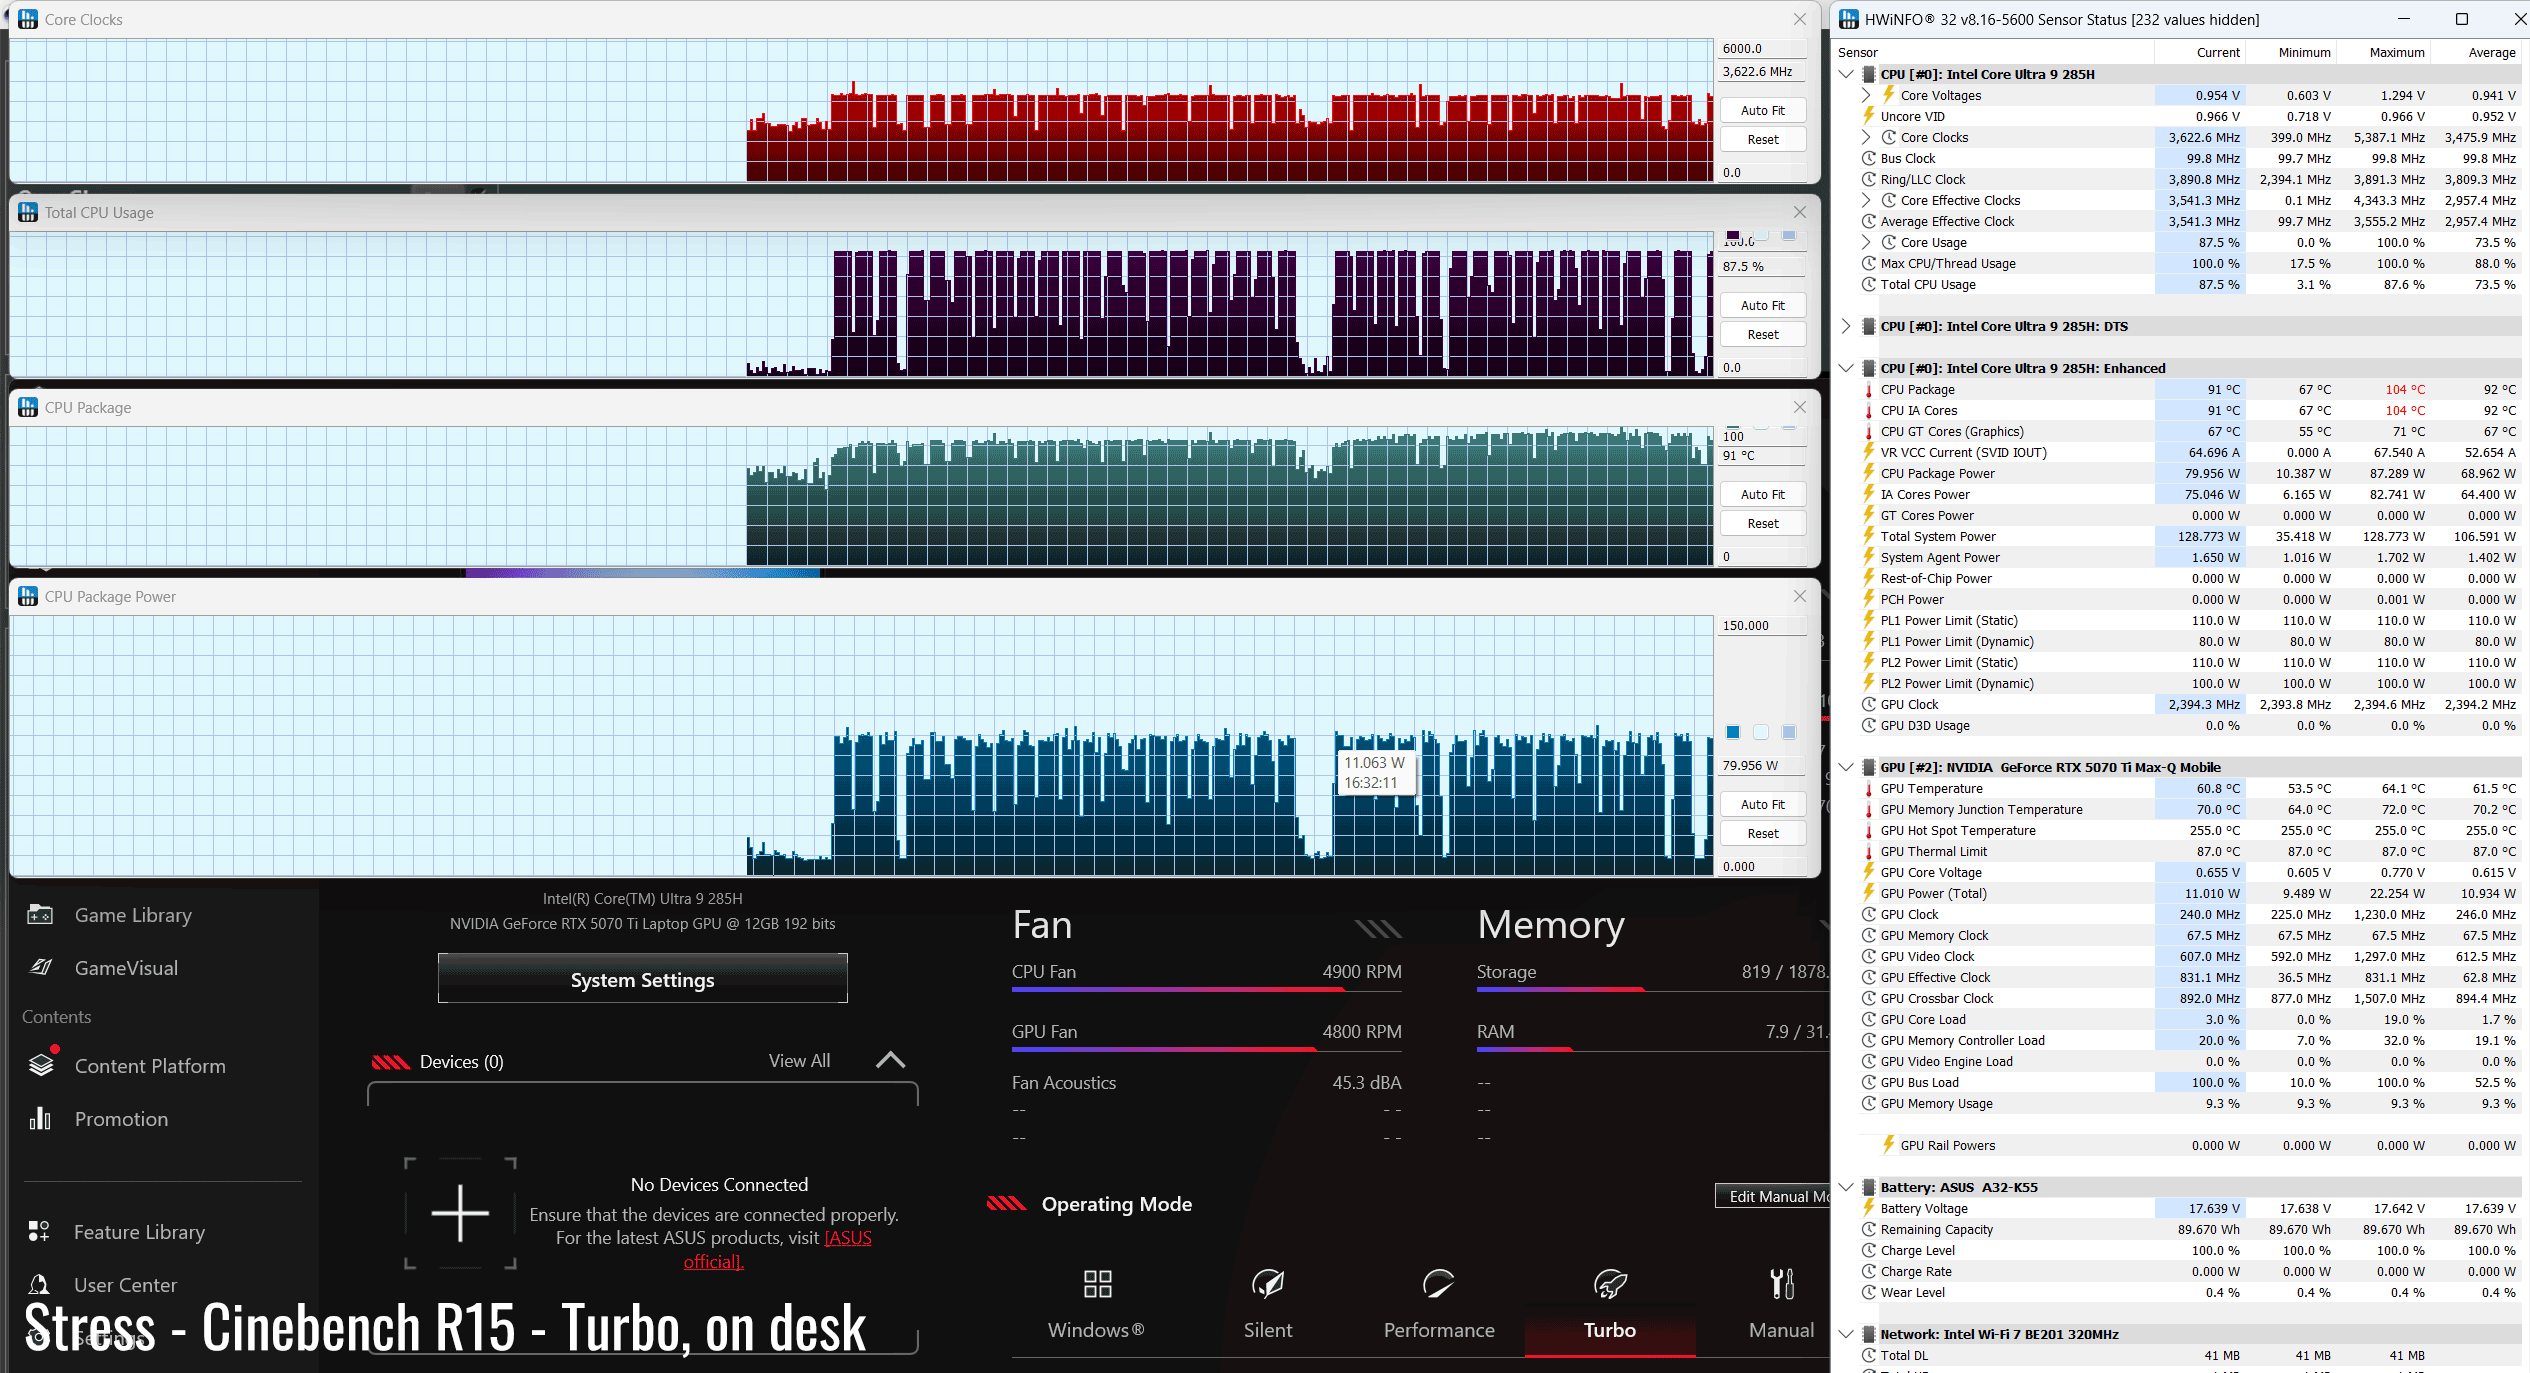2530x1373 pixels.
Task: Close the CPU Package Power graph window
Action: [x=1800, y=596]
